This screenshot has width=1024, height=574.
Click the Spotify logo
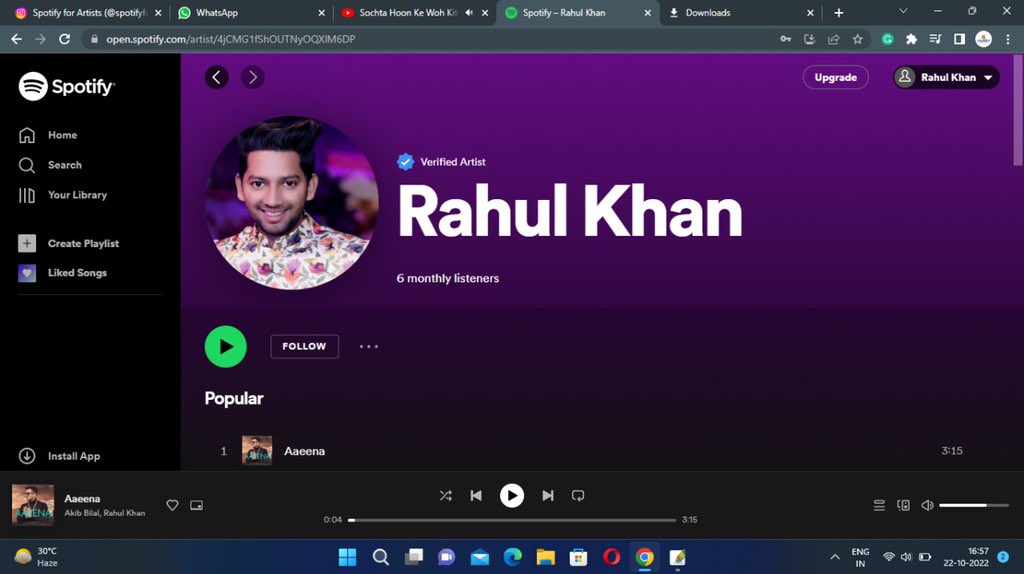(x=67, y=86)
